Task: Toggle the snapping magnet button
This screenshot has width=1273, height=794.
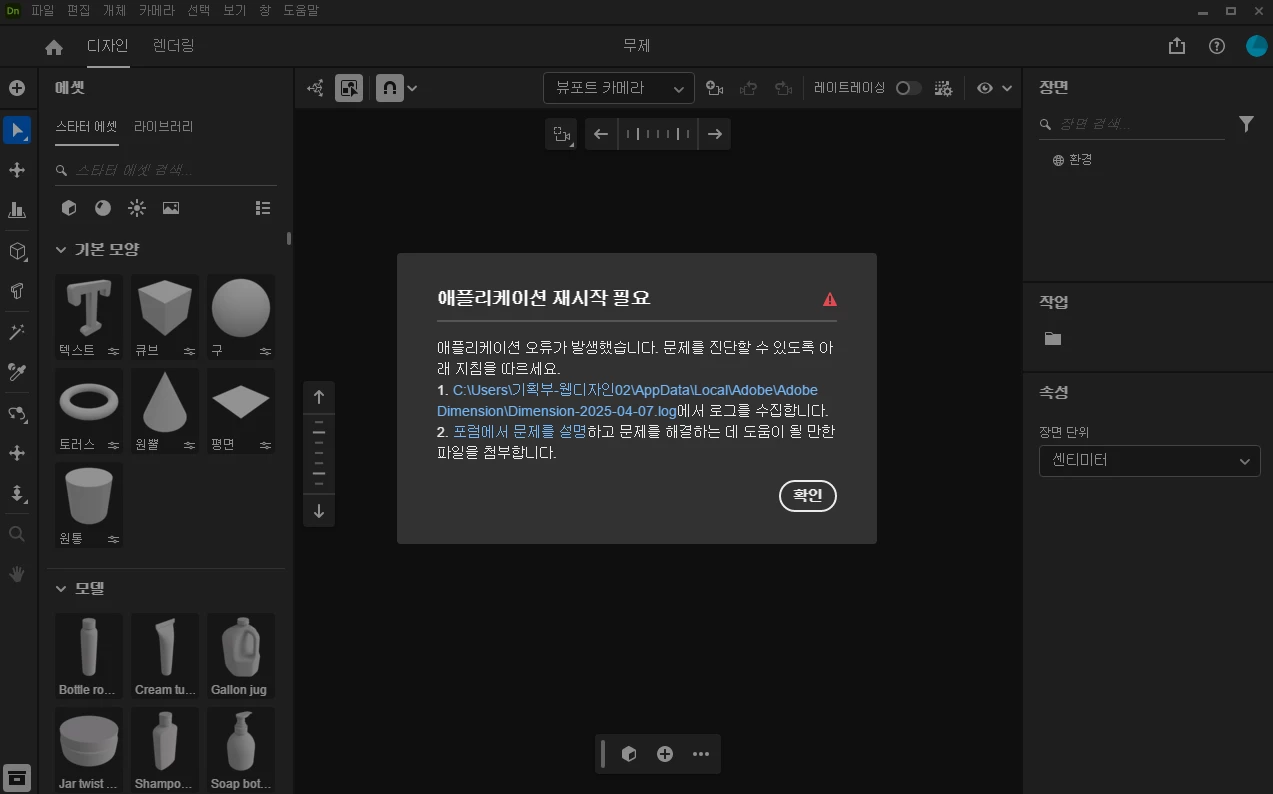Action: (390, 88)
